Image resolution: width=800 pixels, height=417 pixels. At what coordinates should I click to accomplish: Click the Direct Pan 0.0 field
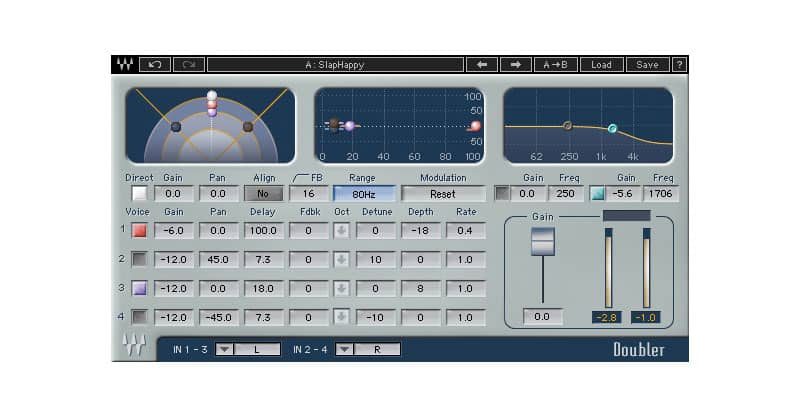218,194
